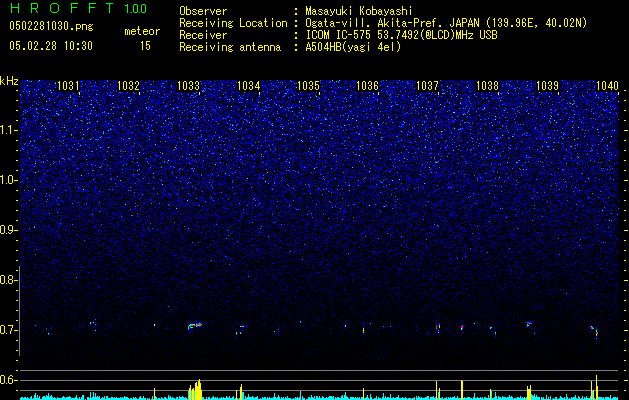
Task: Click the 1038 time marker
Action: click(x=487, y=86)
